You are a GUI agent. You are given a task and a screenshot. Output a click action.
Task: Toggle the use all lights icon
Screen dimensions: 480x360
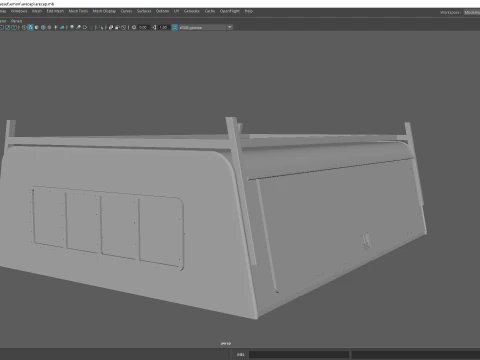[56, 27]
